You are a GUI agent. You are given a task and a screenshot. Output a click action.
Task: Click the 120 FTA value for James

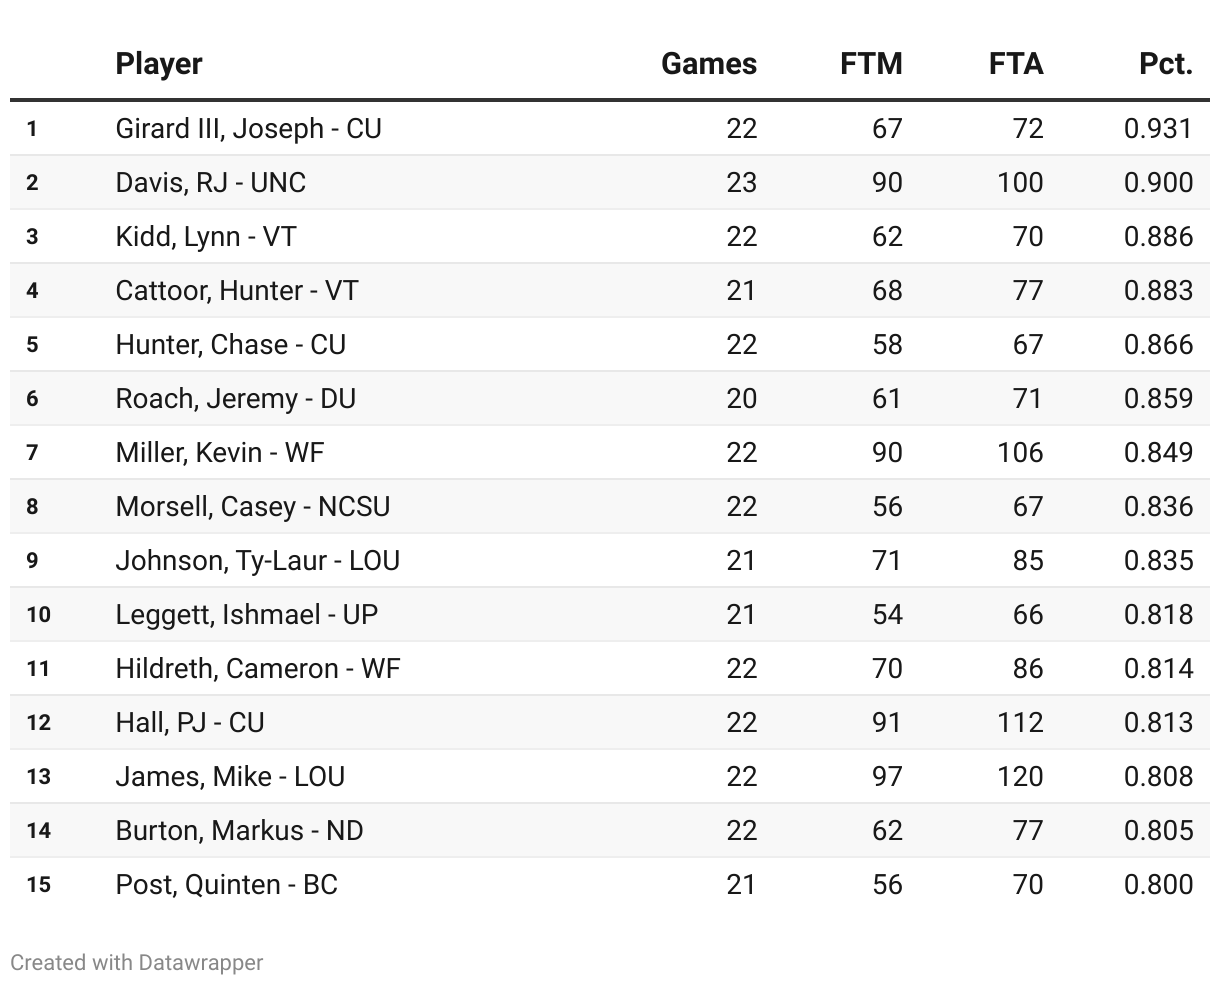click(x=1019, y=776)
